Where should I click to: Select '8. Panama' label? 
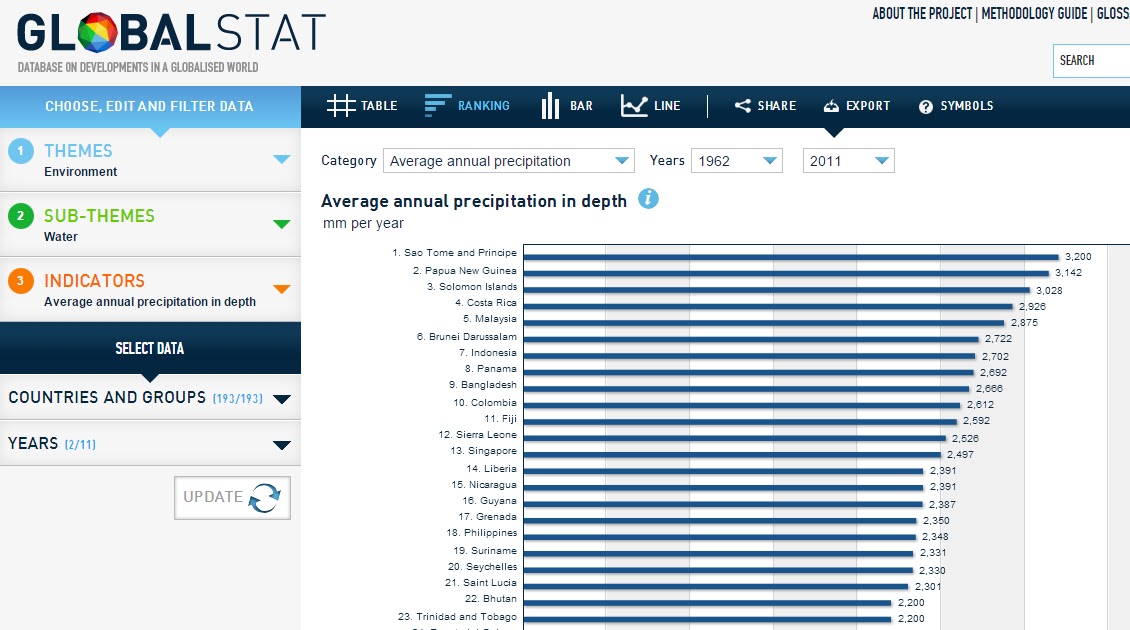491,368
